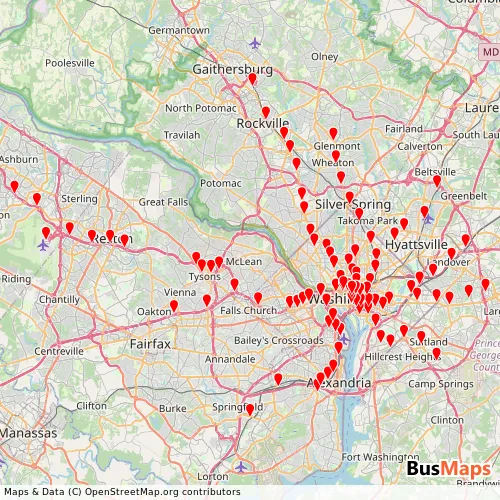The width and height of the screenshot is (500, 500).
Task: Click the red pin at Gaithersburg
Action: [253, 79]
